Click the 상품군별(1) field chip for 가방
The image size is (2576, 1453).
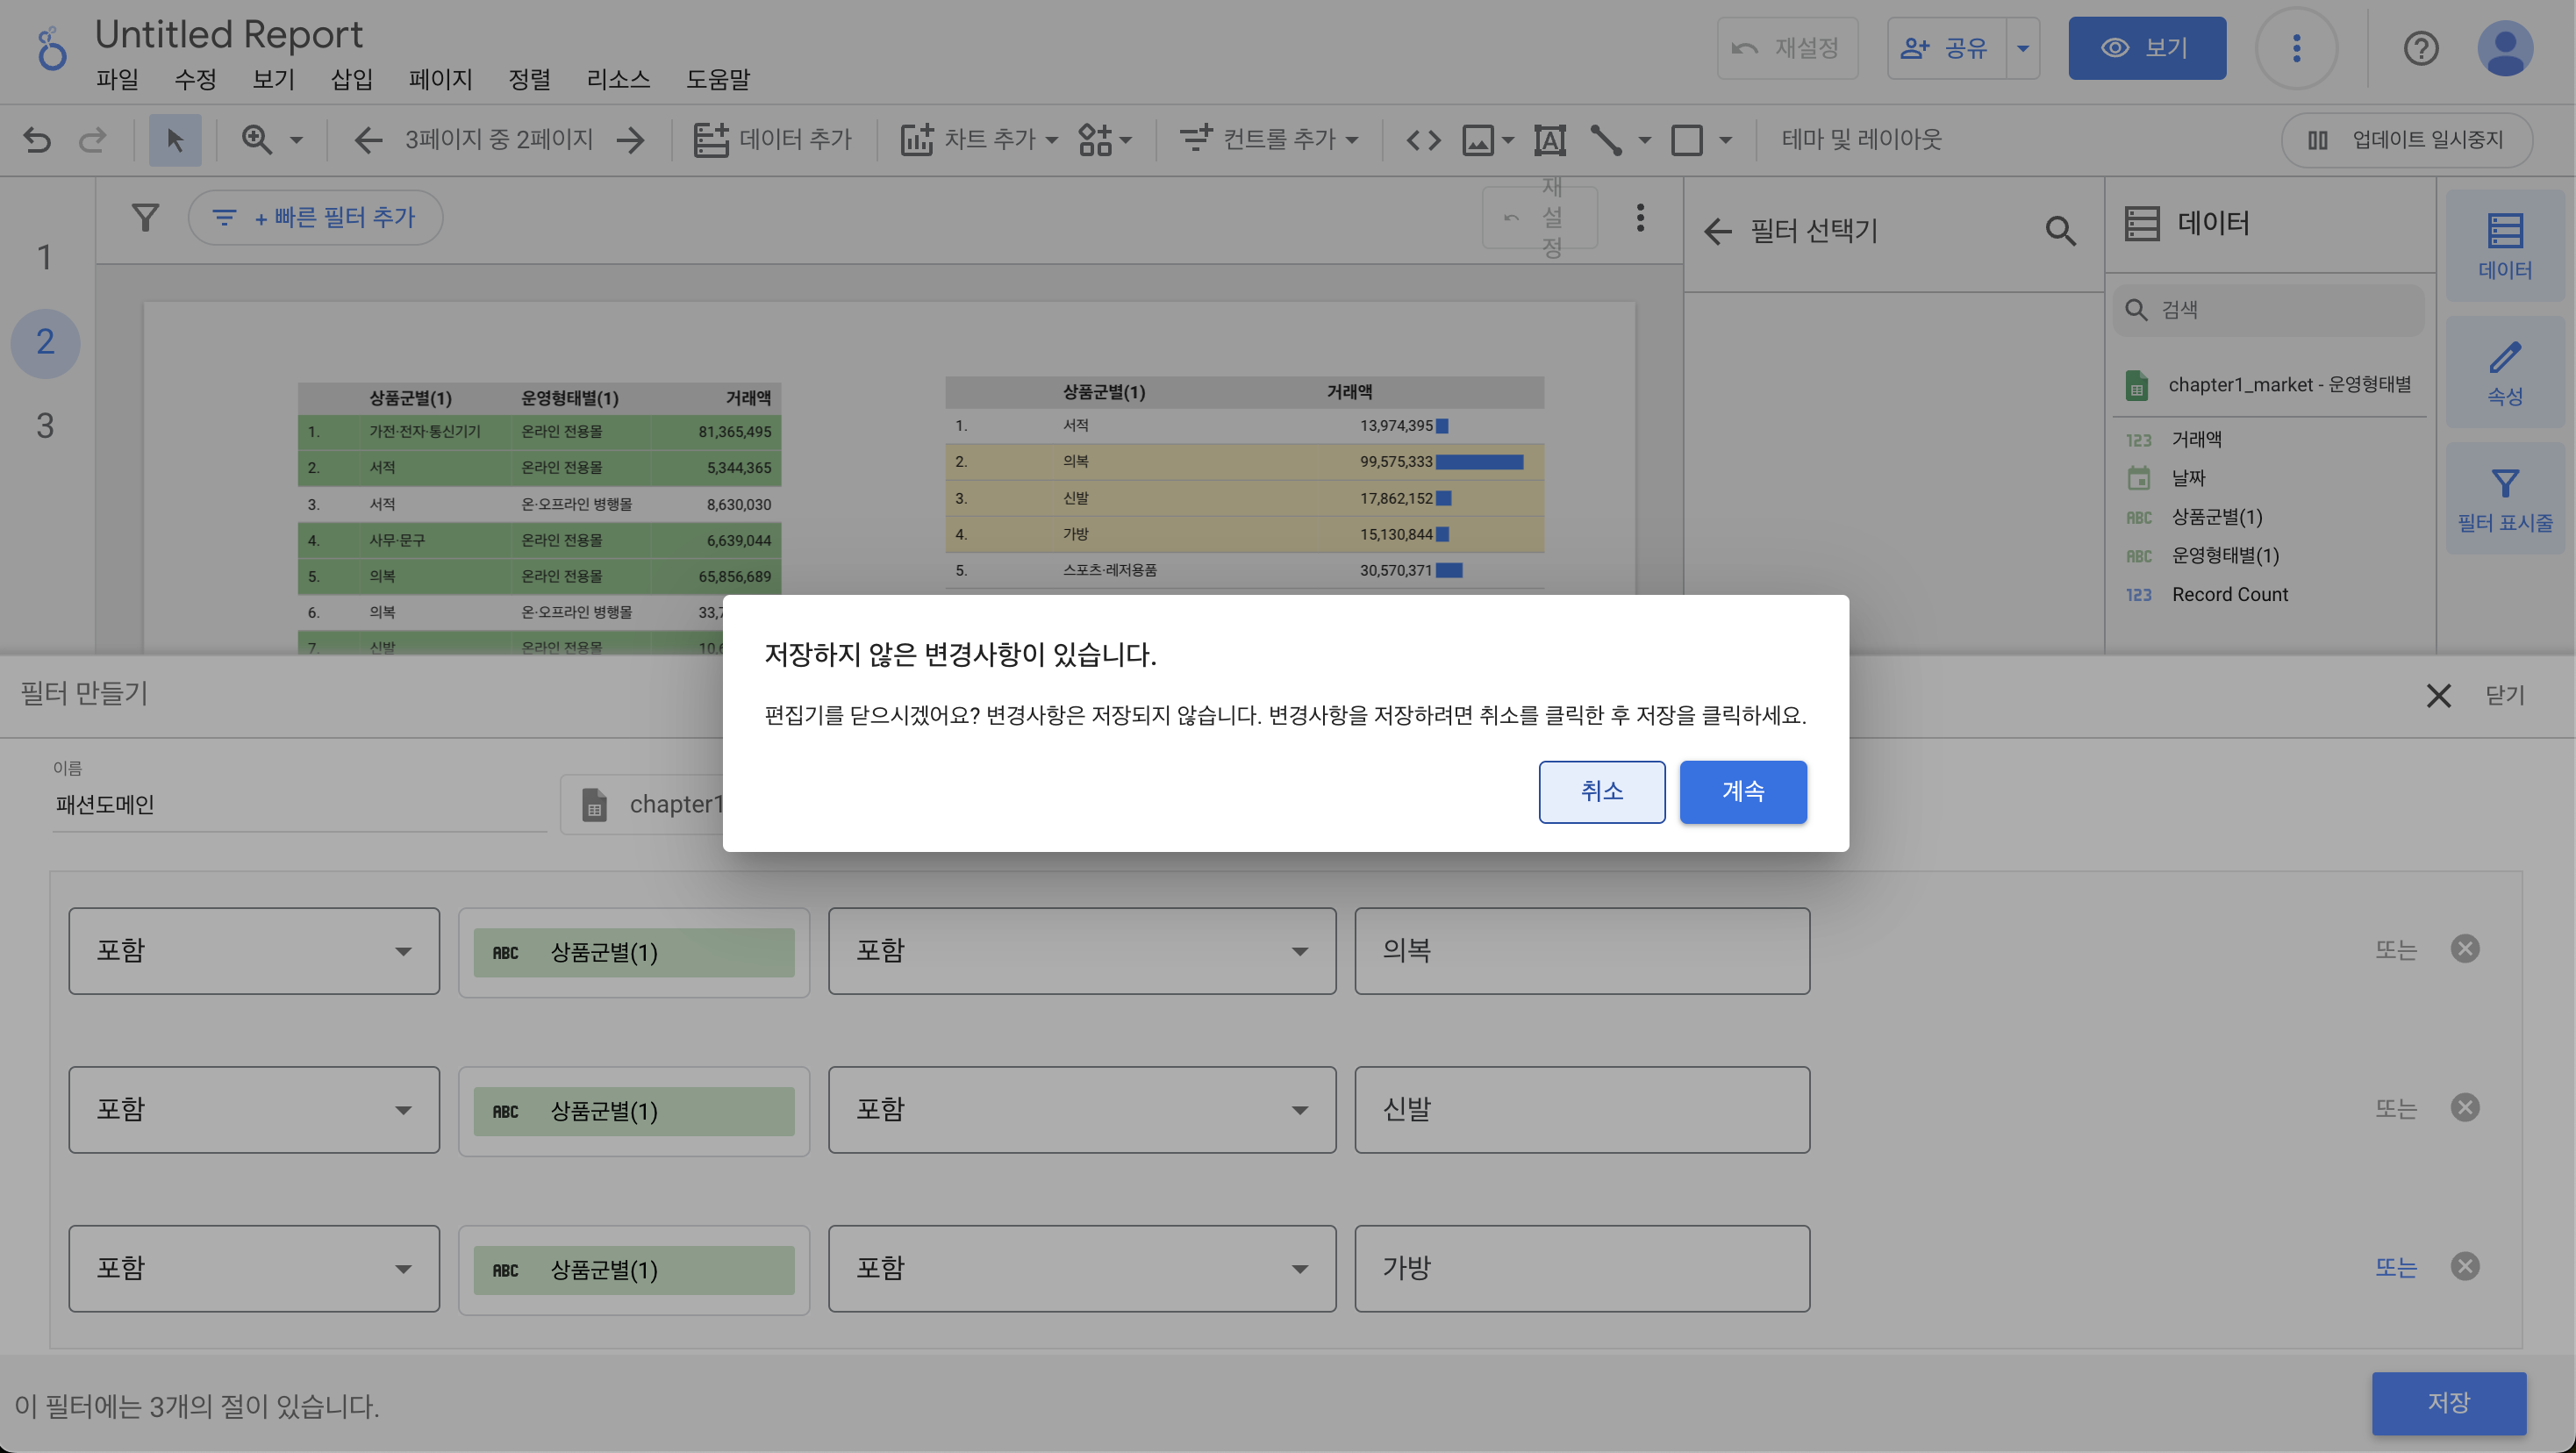click(x=633, y=1269)
